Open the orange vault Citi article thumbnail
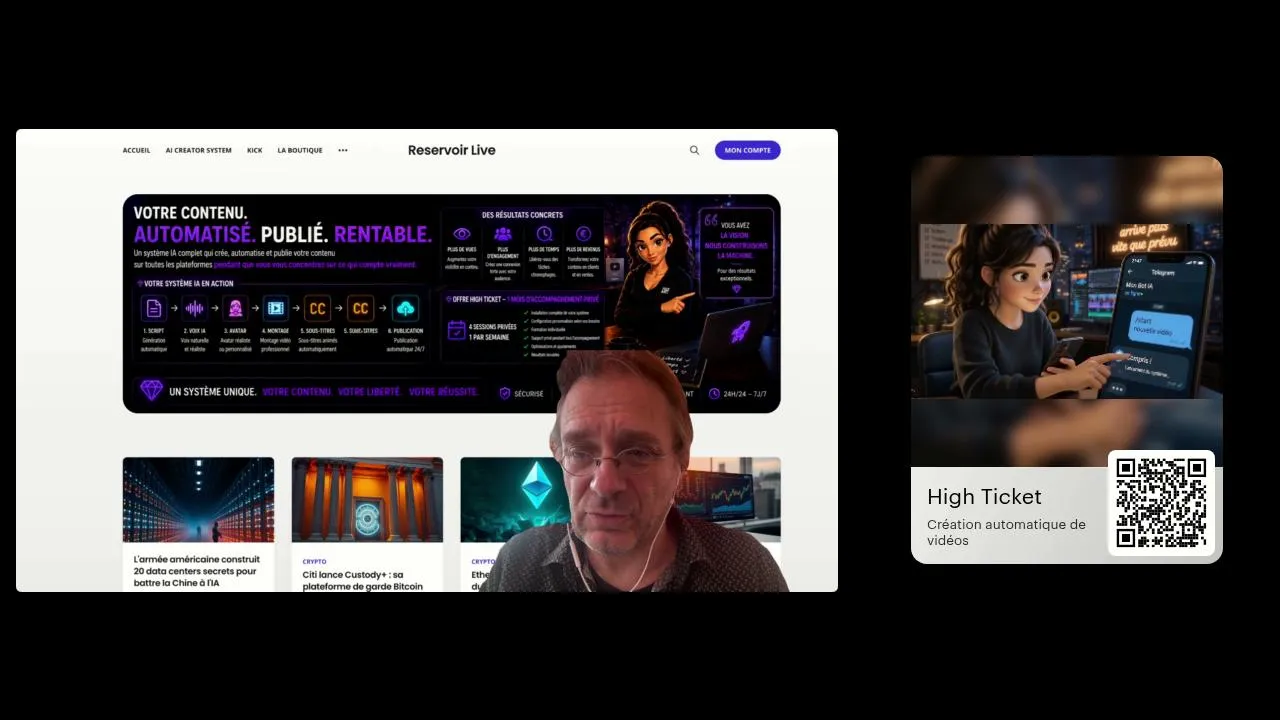 coord(367,500)
